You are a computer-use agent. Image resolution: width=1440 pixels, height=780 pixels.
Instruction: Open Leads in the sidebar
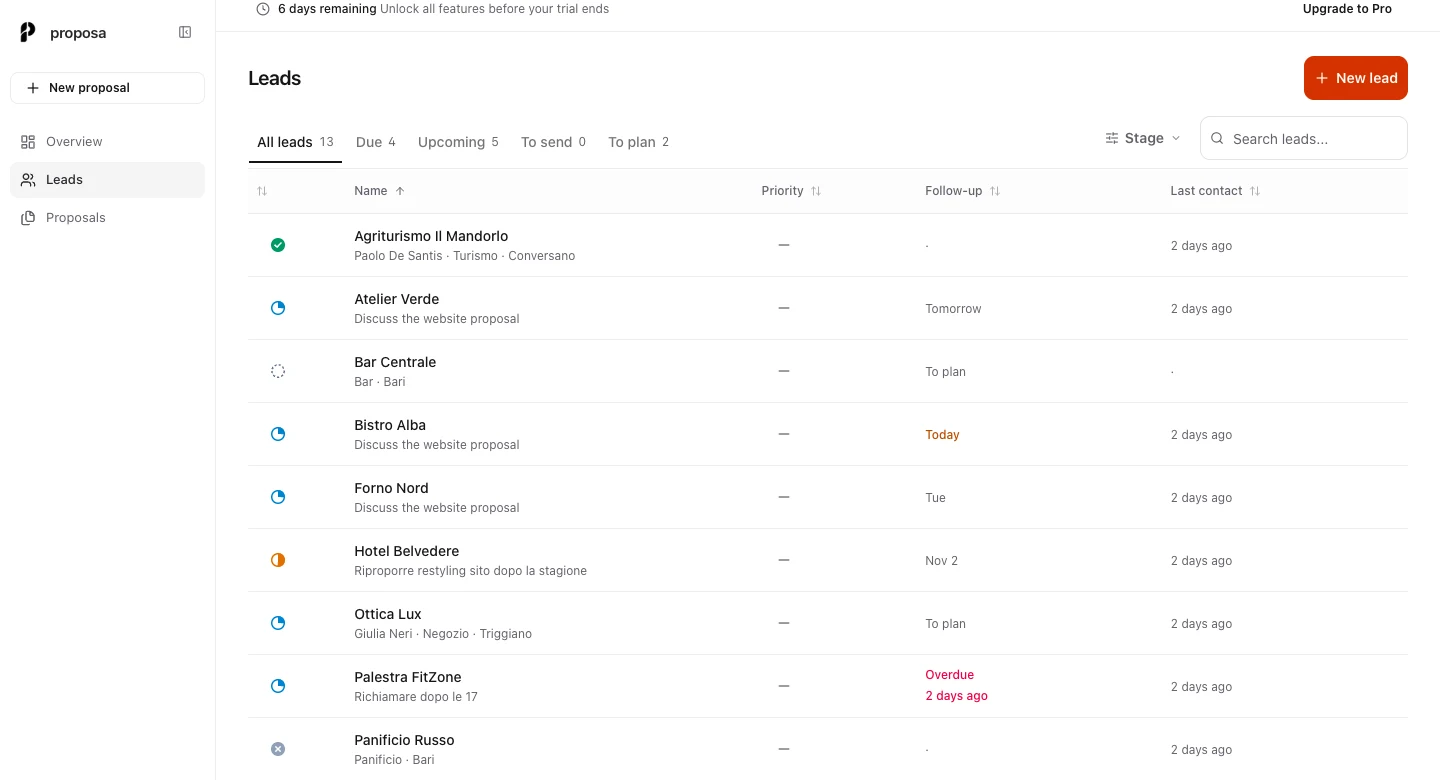pyautogui.click(x=107, y=180)
